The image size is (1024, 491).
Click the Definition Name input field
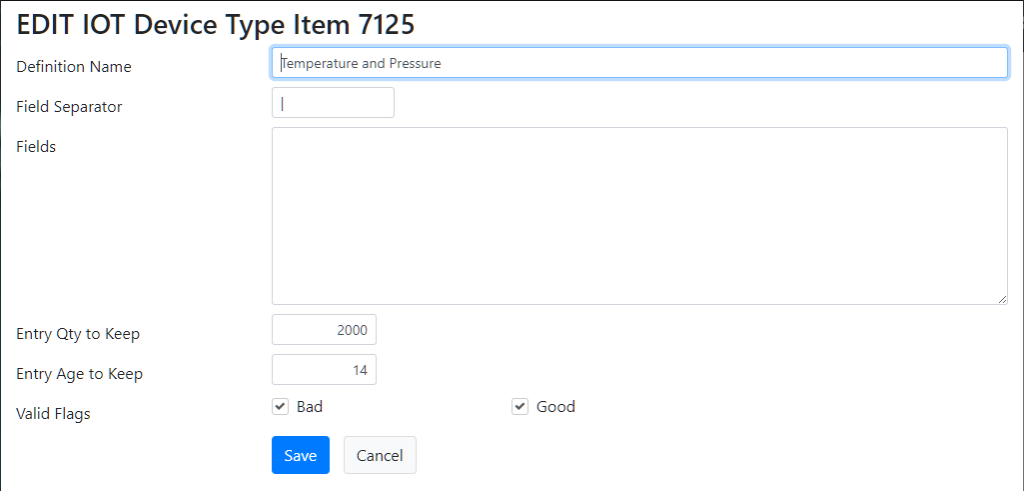point(639,63)
